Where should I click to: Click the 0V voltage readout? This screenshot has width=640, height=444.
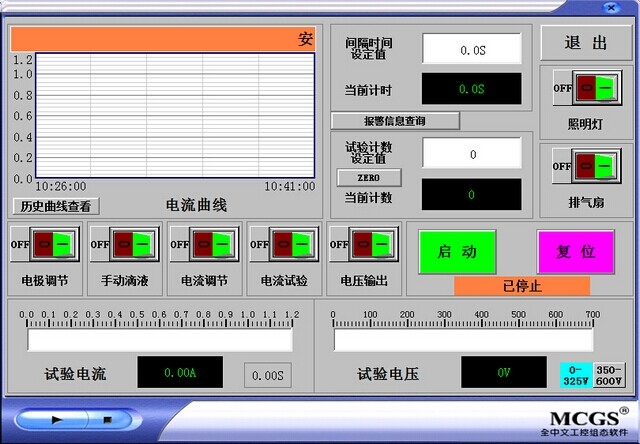[x=504, y=372]
